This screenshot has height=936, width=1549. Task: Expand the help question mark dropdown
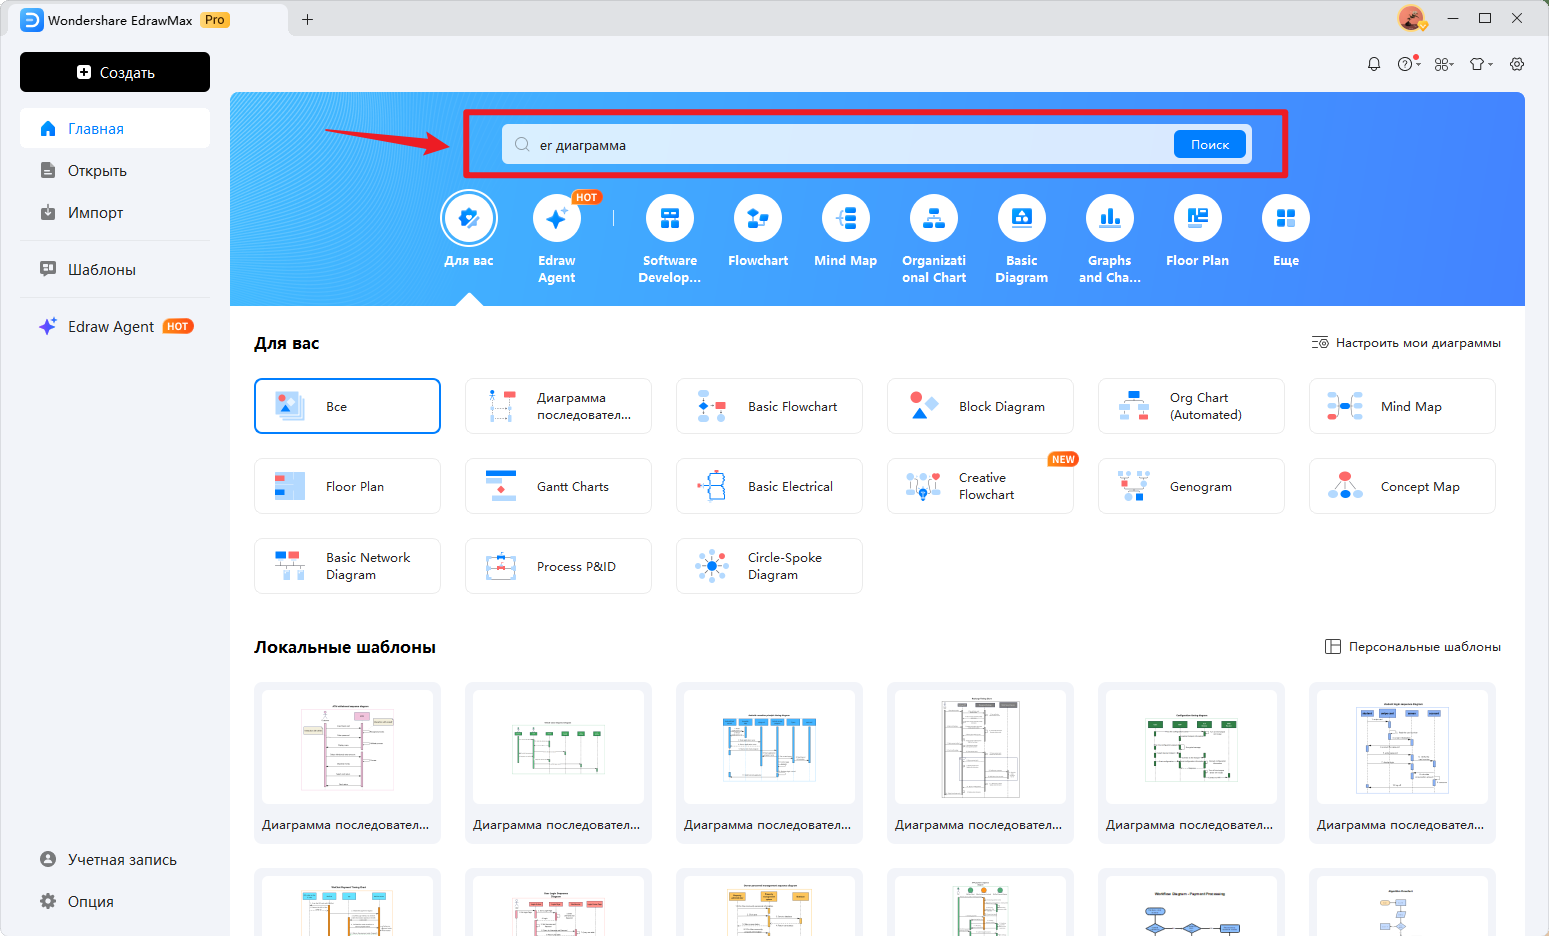click(1408, 64)
